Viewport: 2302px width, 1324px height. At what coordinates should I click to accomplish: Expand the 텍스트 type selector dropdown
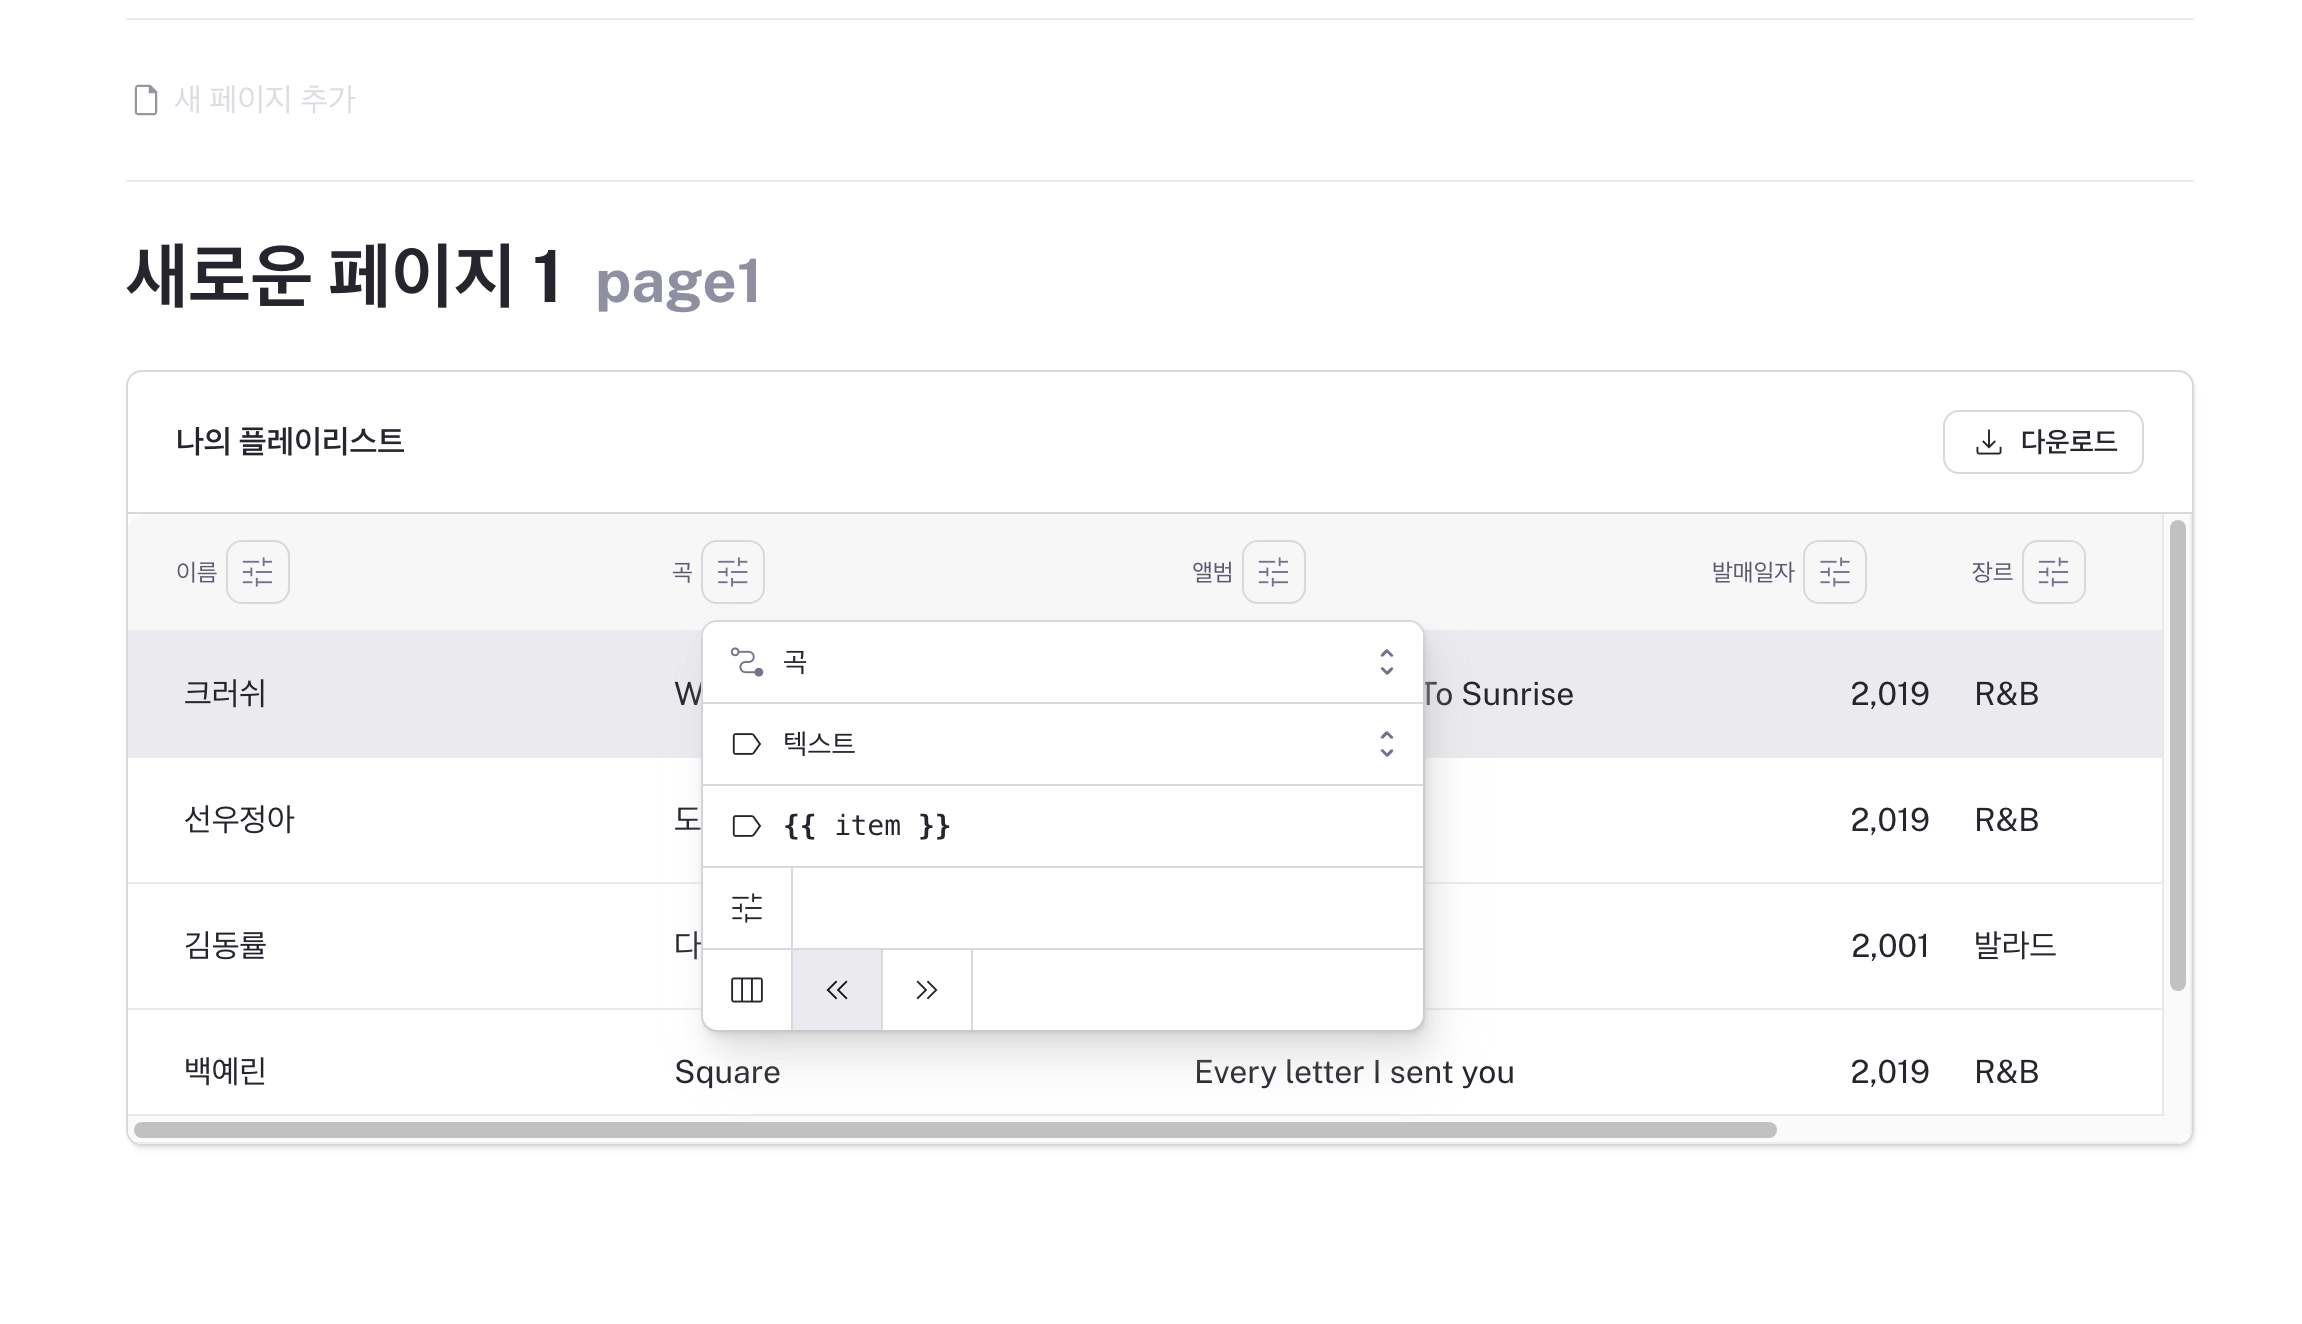point(1063,744)
